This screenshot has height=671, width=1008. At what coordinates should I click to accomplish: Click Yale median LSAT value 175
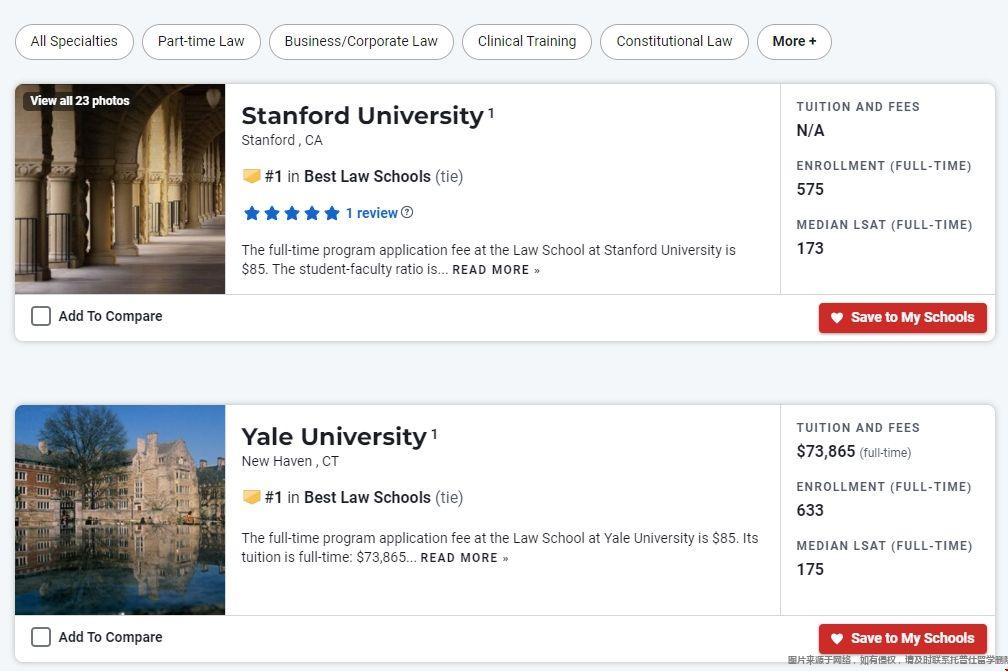810,569
